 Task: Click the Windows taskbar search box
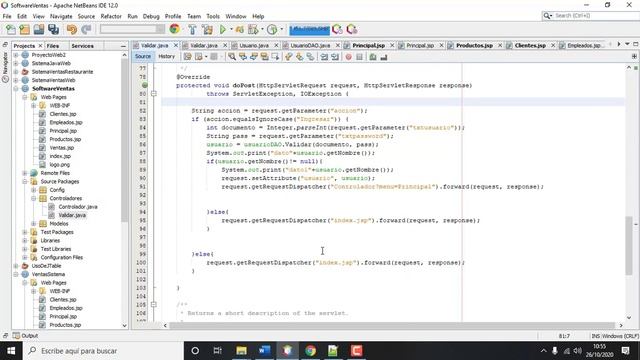[103, 351]
